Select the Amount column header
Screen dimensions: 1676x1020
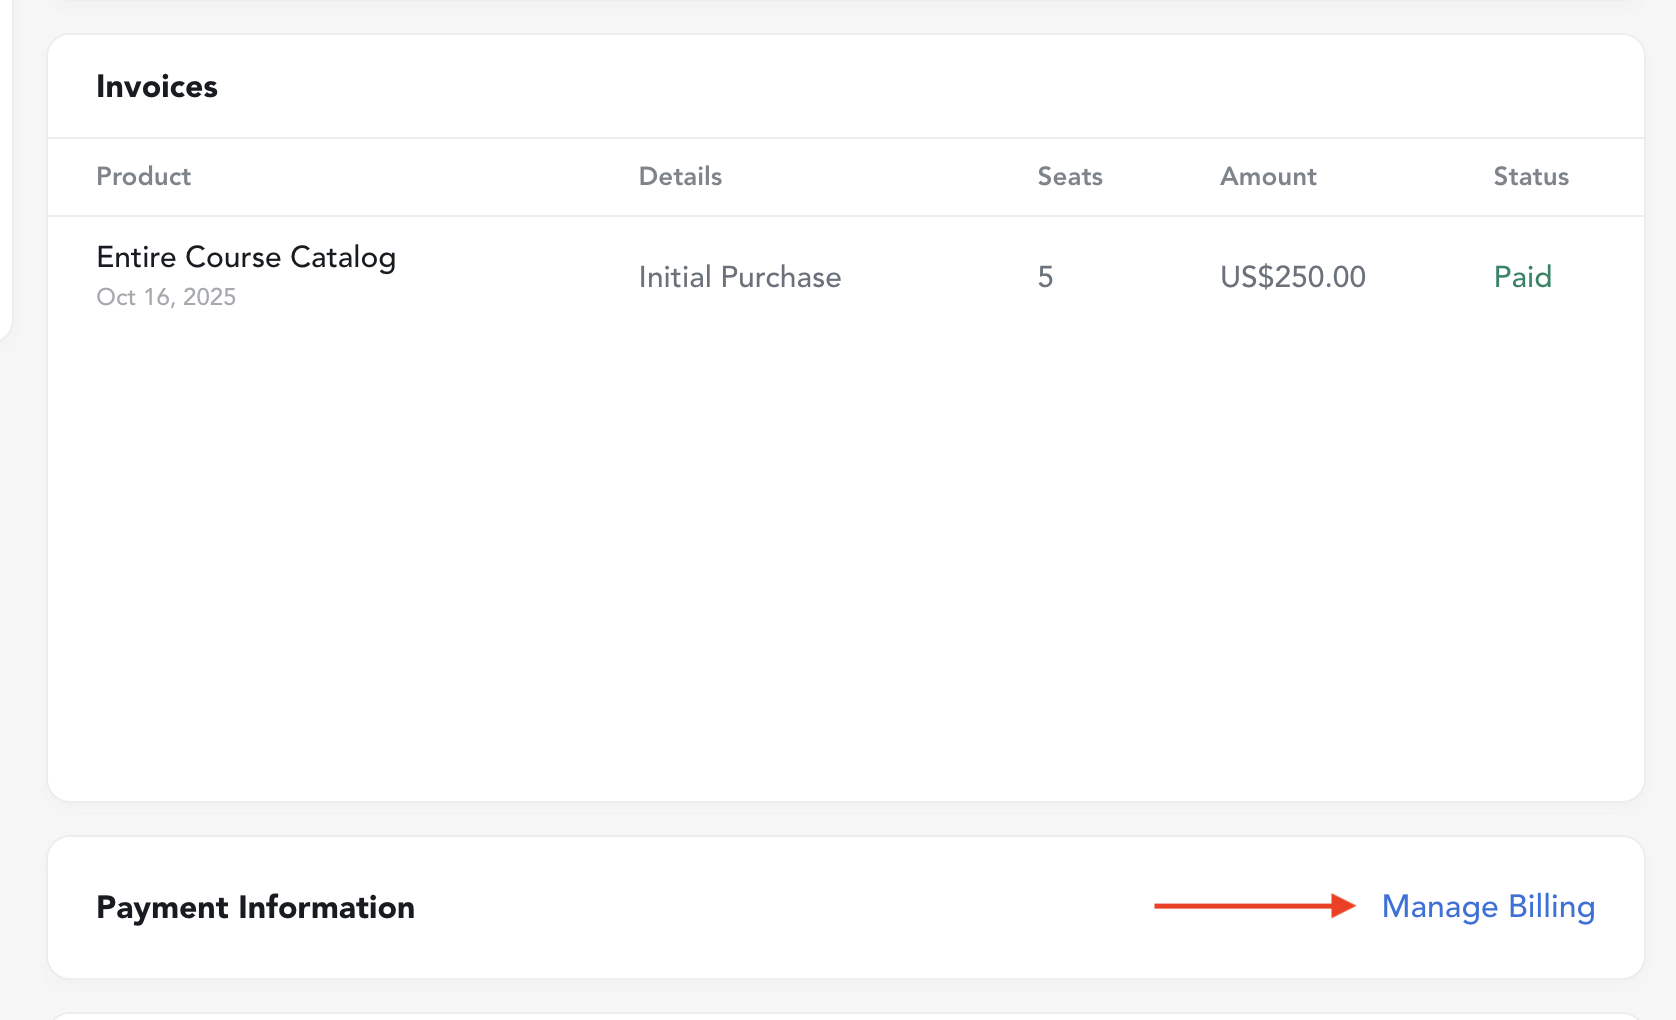point(1267,177)
